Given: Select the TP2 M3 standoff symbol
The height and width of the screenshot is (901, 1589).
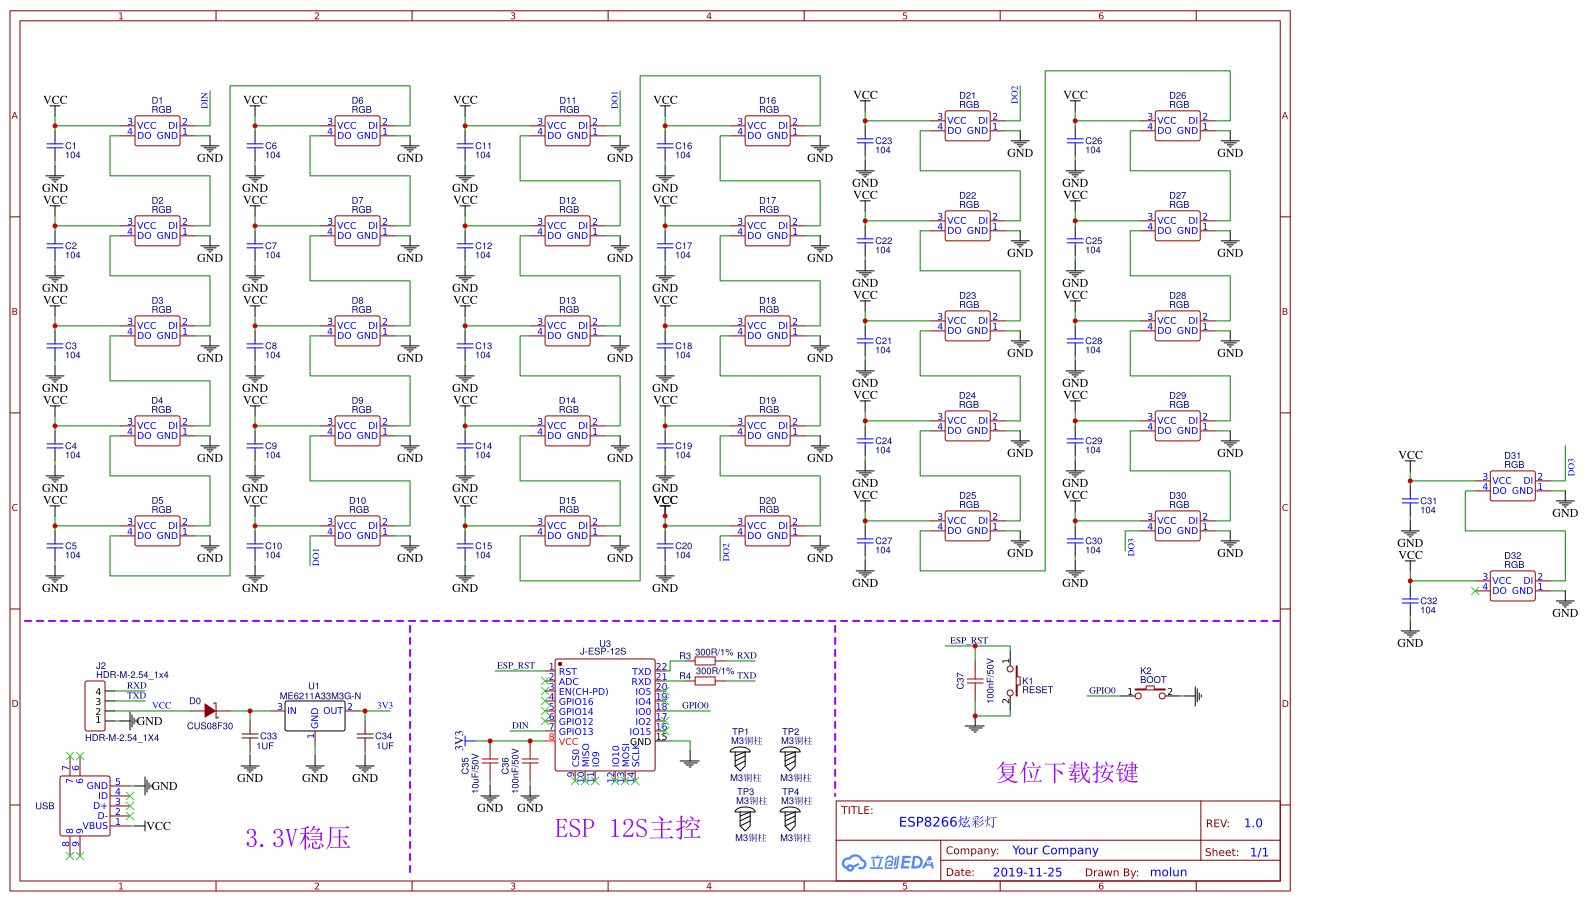Looking at the screenshot, I should [x=790, y=759].
